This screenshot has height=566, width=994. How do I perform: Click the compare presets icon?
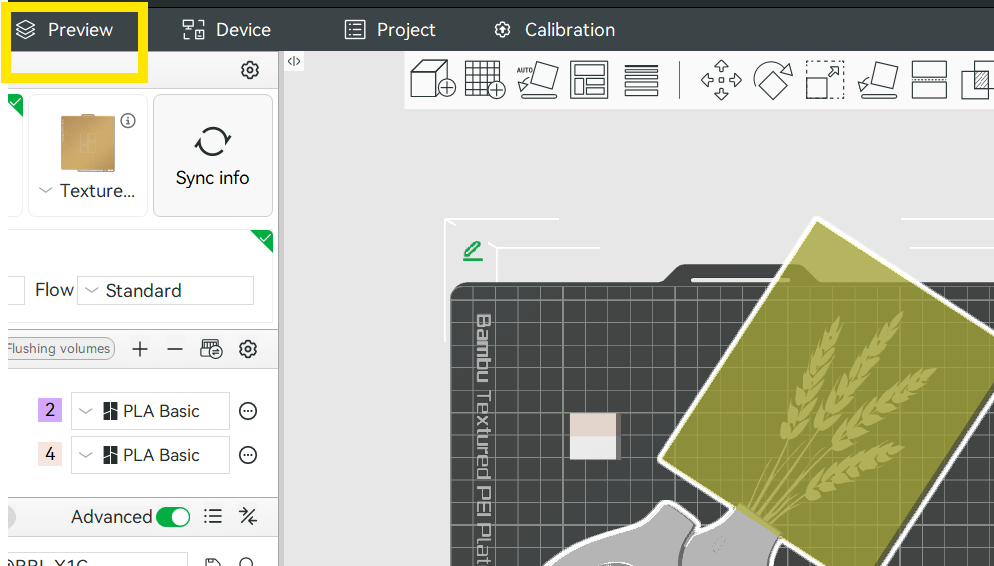(248, 517)
